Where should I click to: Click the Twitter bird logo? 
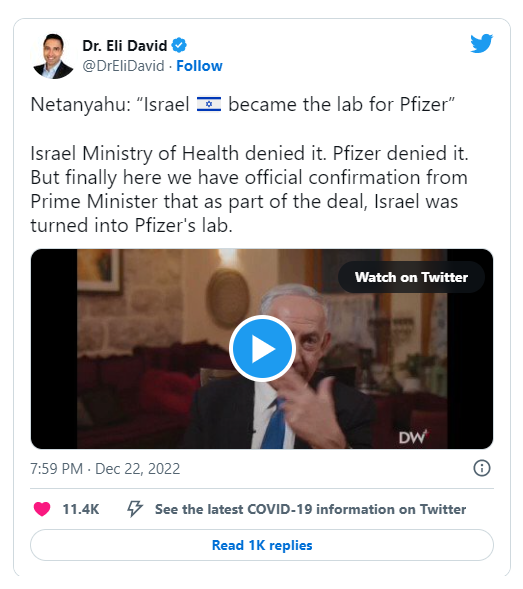[x=481, y=43]
